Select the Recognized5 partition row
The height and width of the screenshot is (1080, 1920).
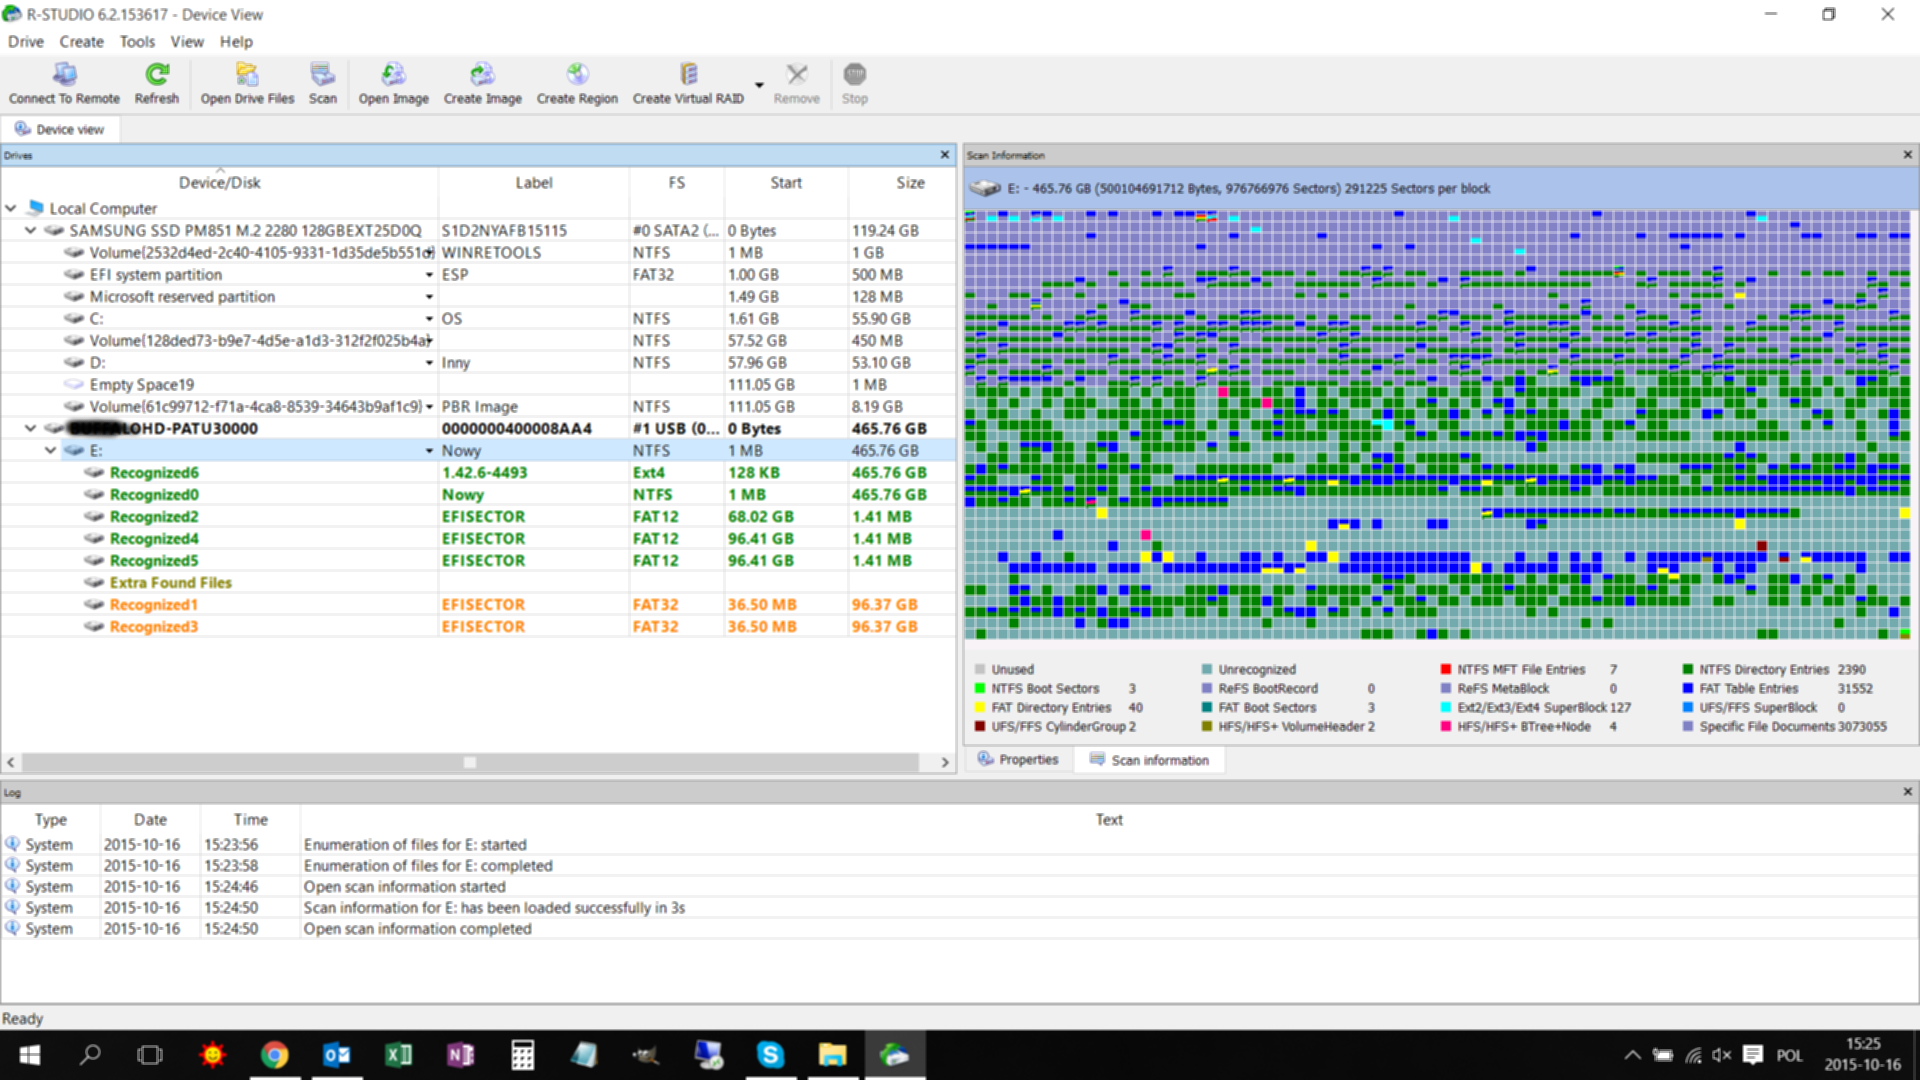coord(478,560)
